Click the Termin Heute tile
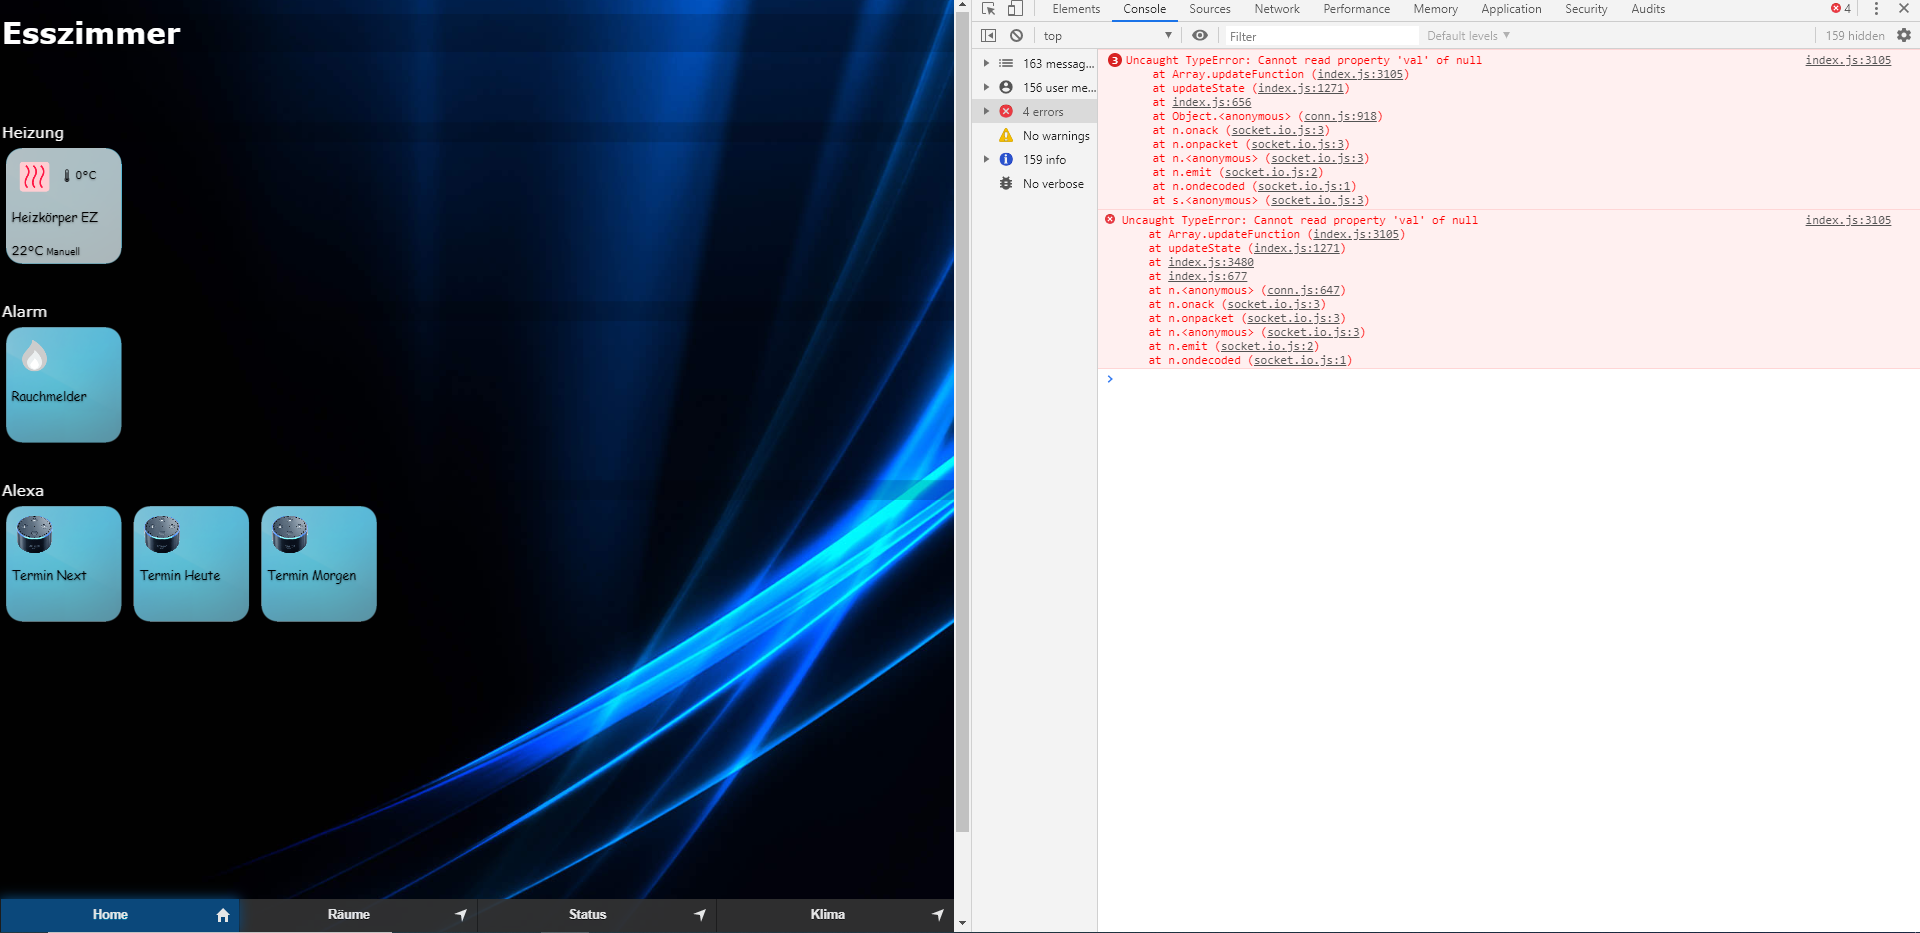This screenshot has width=1920, height=933. [191, 564]
